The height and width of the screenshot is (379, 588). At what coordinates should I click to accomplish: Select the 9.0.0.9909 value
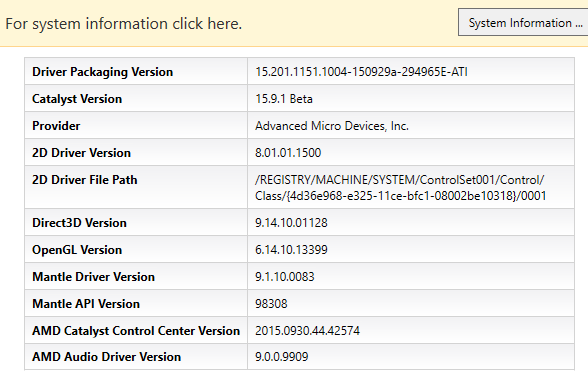tap(282, 357)
